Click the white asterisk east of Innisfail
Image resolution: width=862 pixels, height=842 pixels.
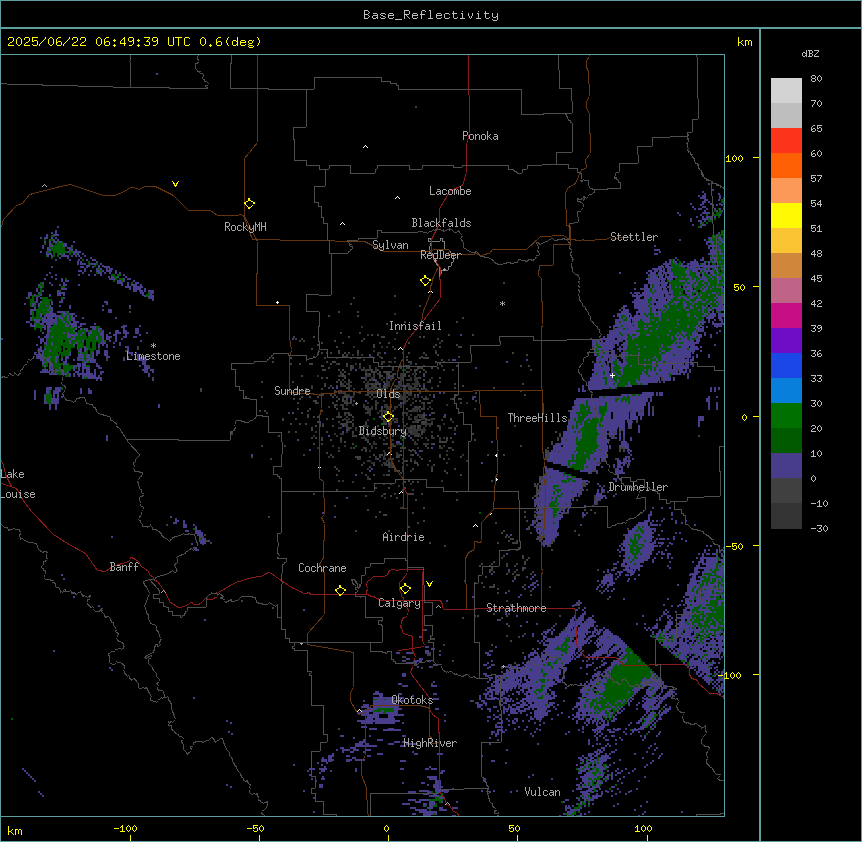(502, 303)
